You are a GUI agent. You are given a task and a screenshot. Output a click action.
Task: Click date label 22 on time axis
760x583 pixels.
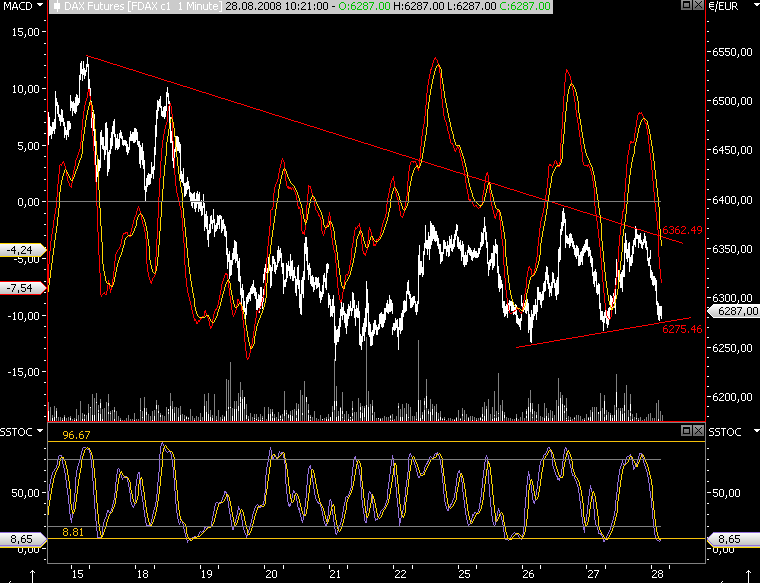click(x=400, y=574)
